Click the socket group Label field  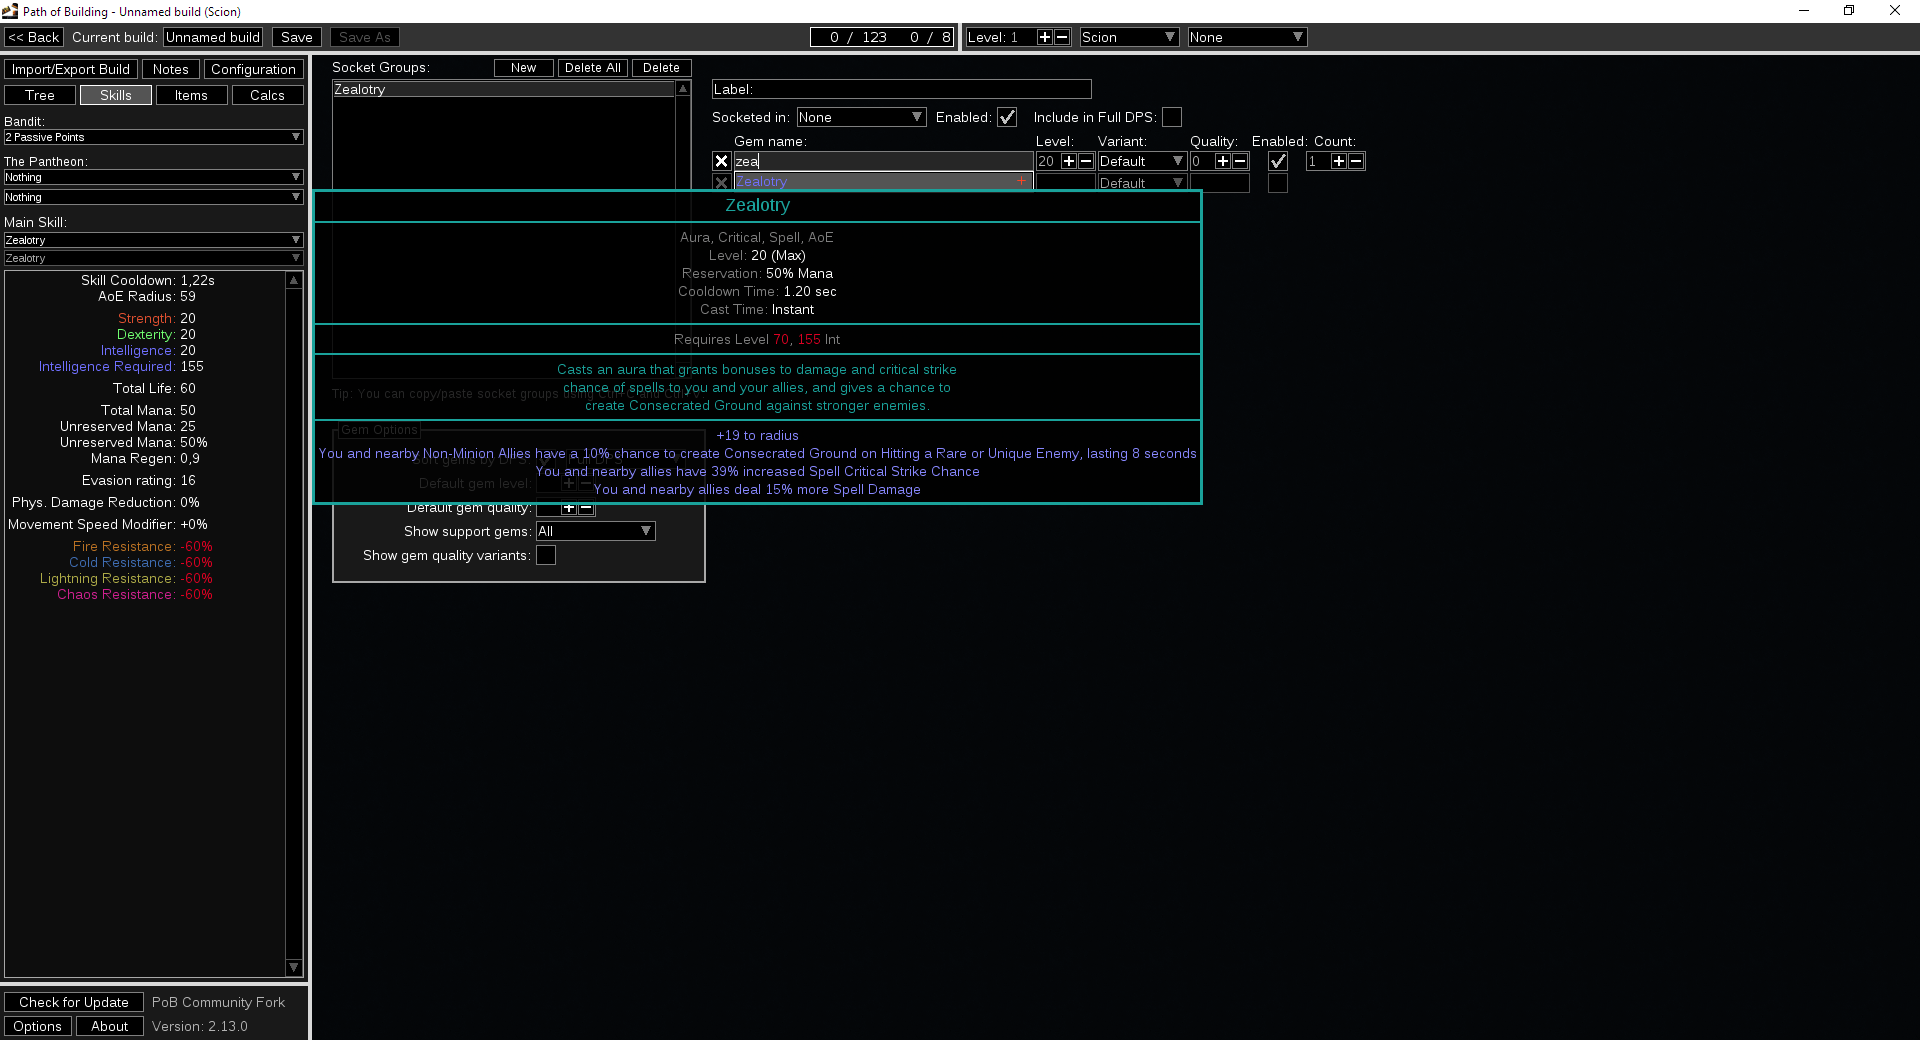[902, 89]
